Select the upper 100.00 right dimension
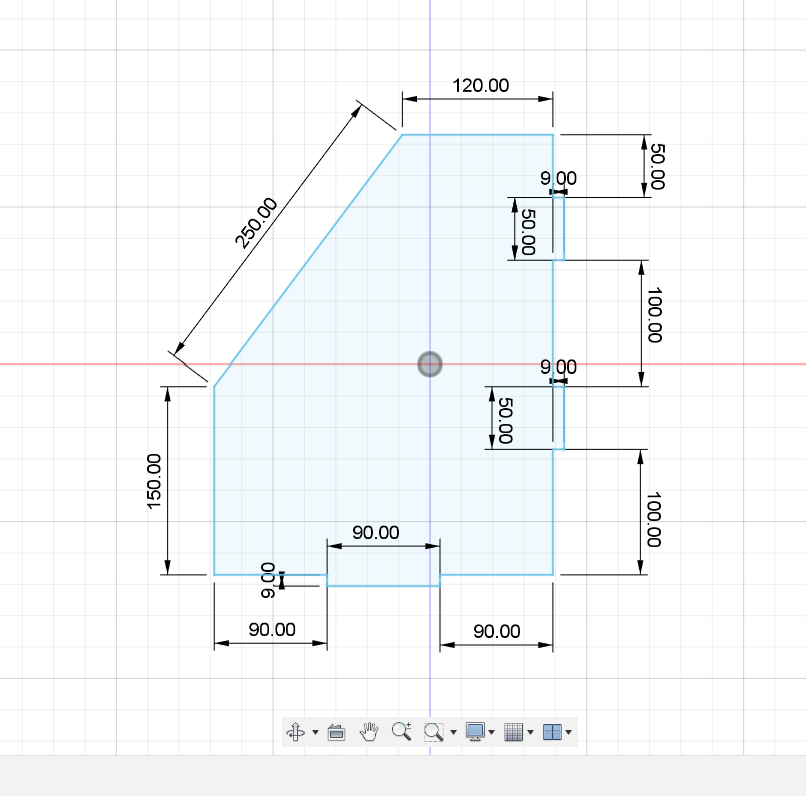Screen dimensions: 806x796 tap(654, 315)
